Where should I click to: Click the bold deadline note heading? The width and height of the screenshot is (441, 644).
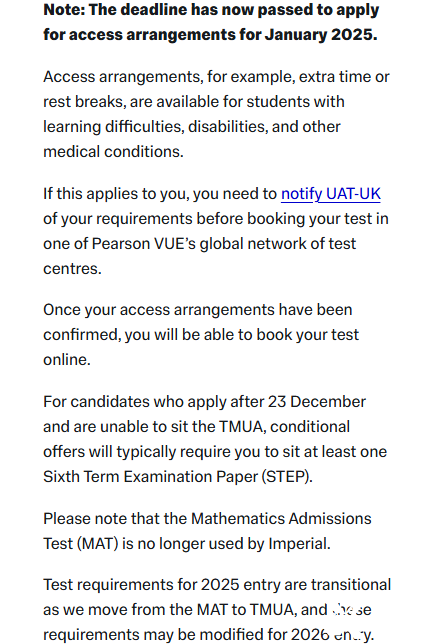tap(211, 22)
